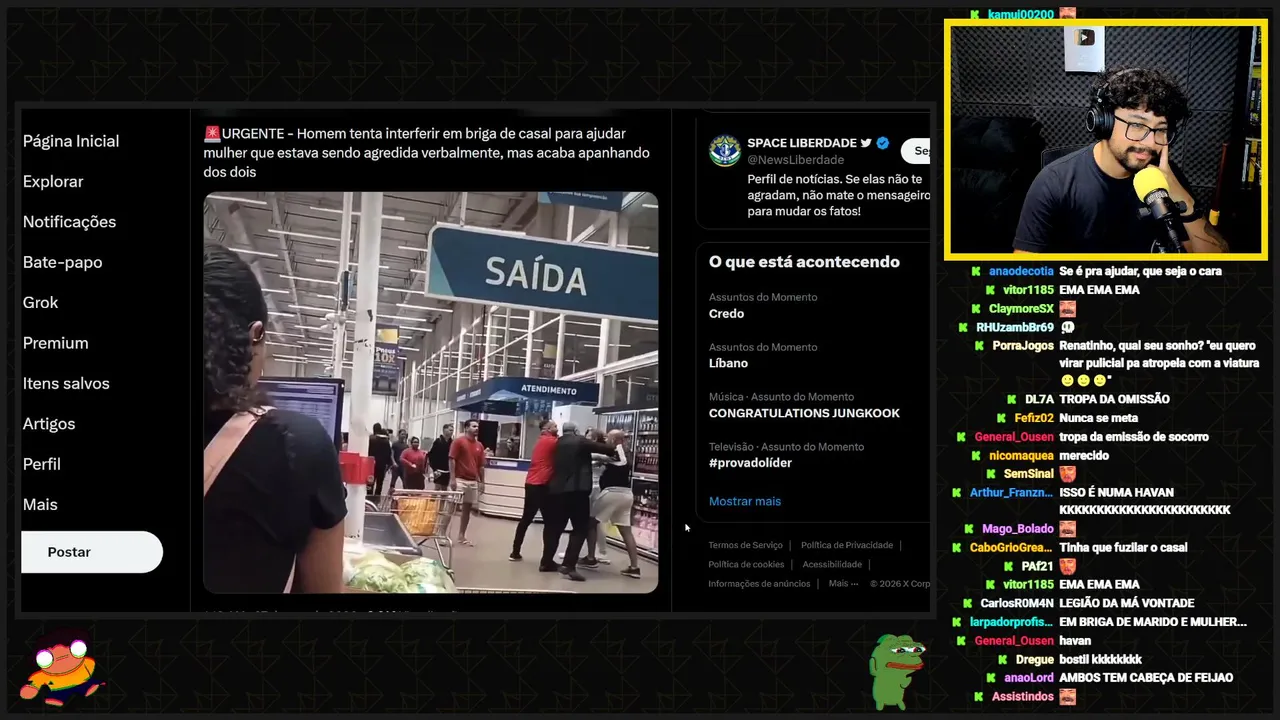Click the emote in Assistindos' message
The height and width of the screenshot is (720, 1280).
[1068, 696]
